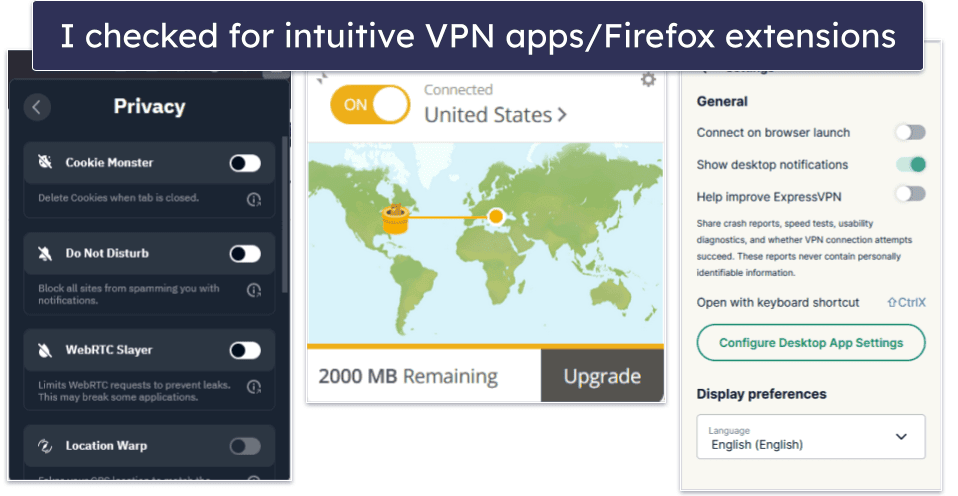Screen dimensions: 958x496
Task: Switch off the TunnelBear ON toggle
Action: (x=370, y=104)
